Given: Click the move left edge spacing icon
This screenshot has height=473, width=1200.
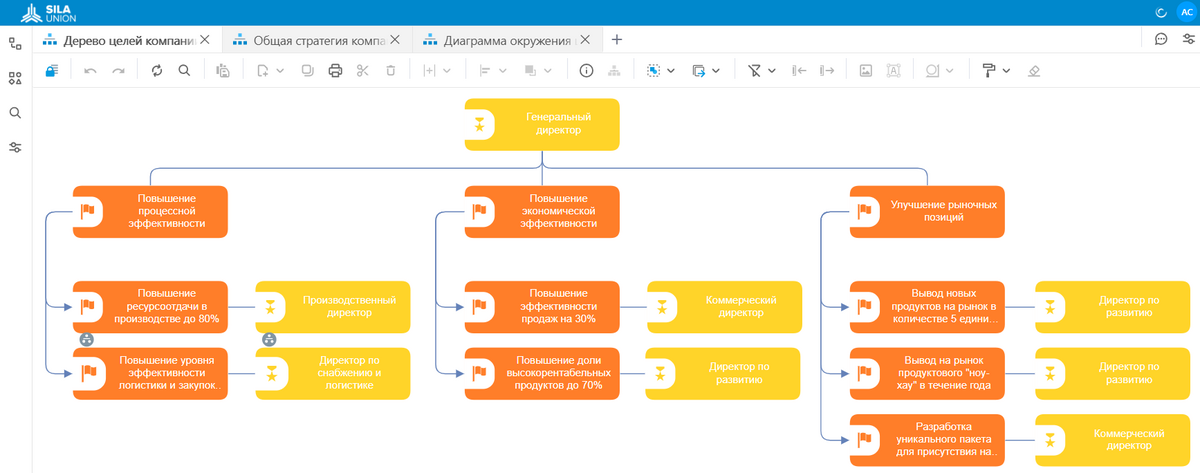Looking at the screenshot, I should pos(798,70).
